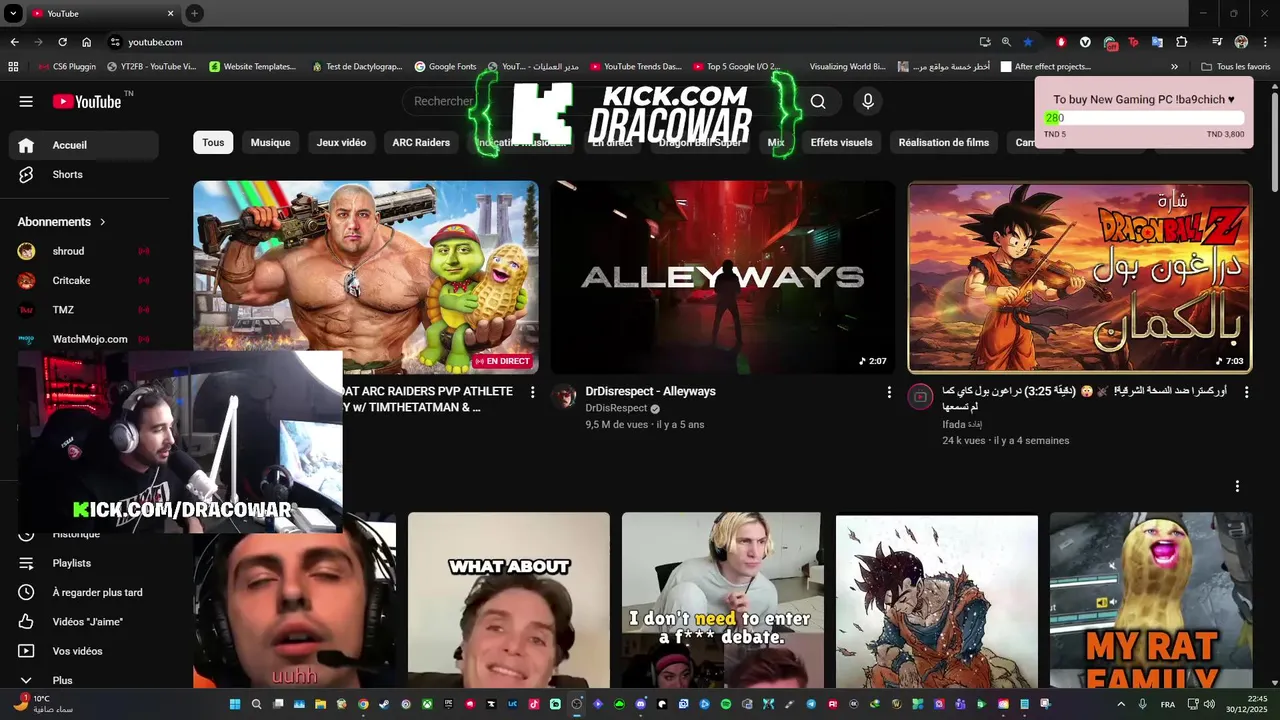Open the WHAT ABOUT short thumbnail
The width and height of the screenshot is (1280, 720).
click(509, 600)
